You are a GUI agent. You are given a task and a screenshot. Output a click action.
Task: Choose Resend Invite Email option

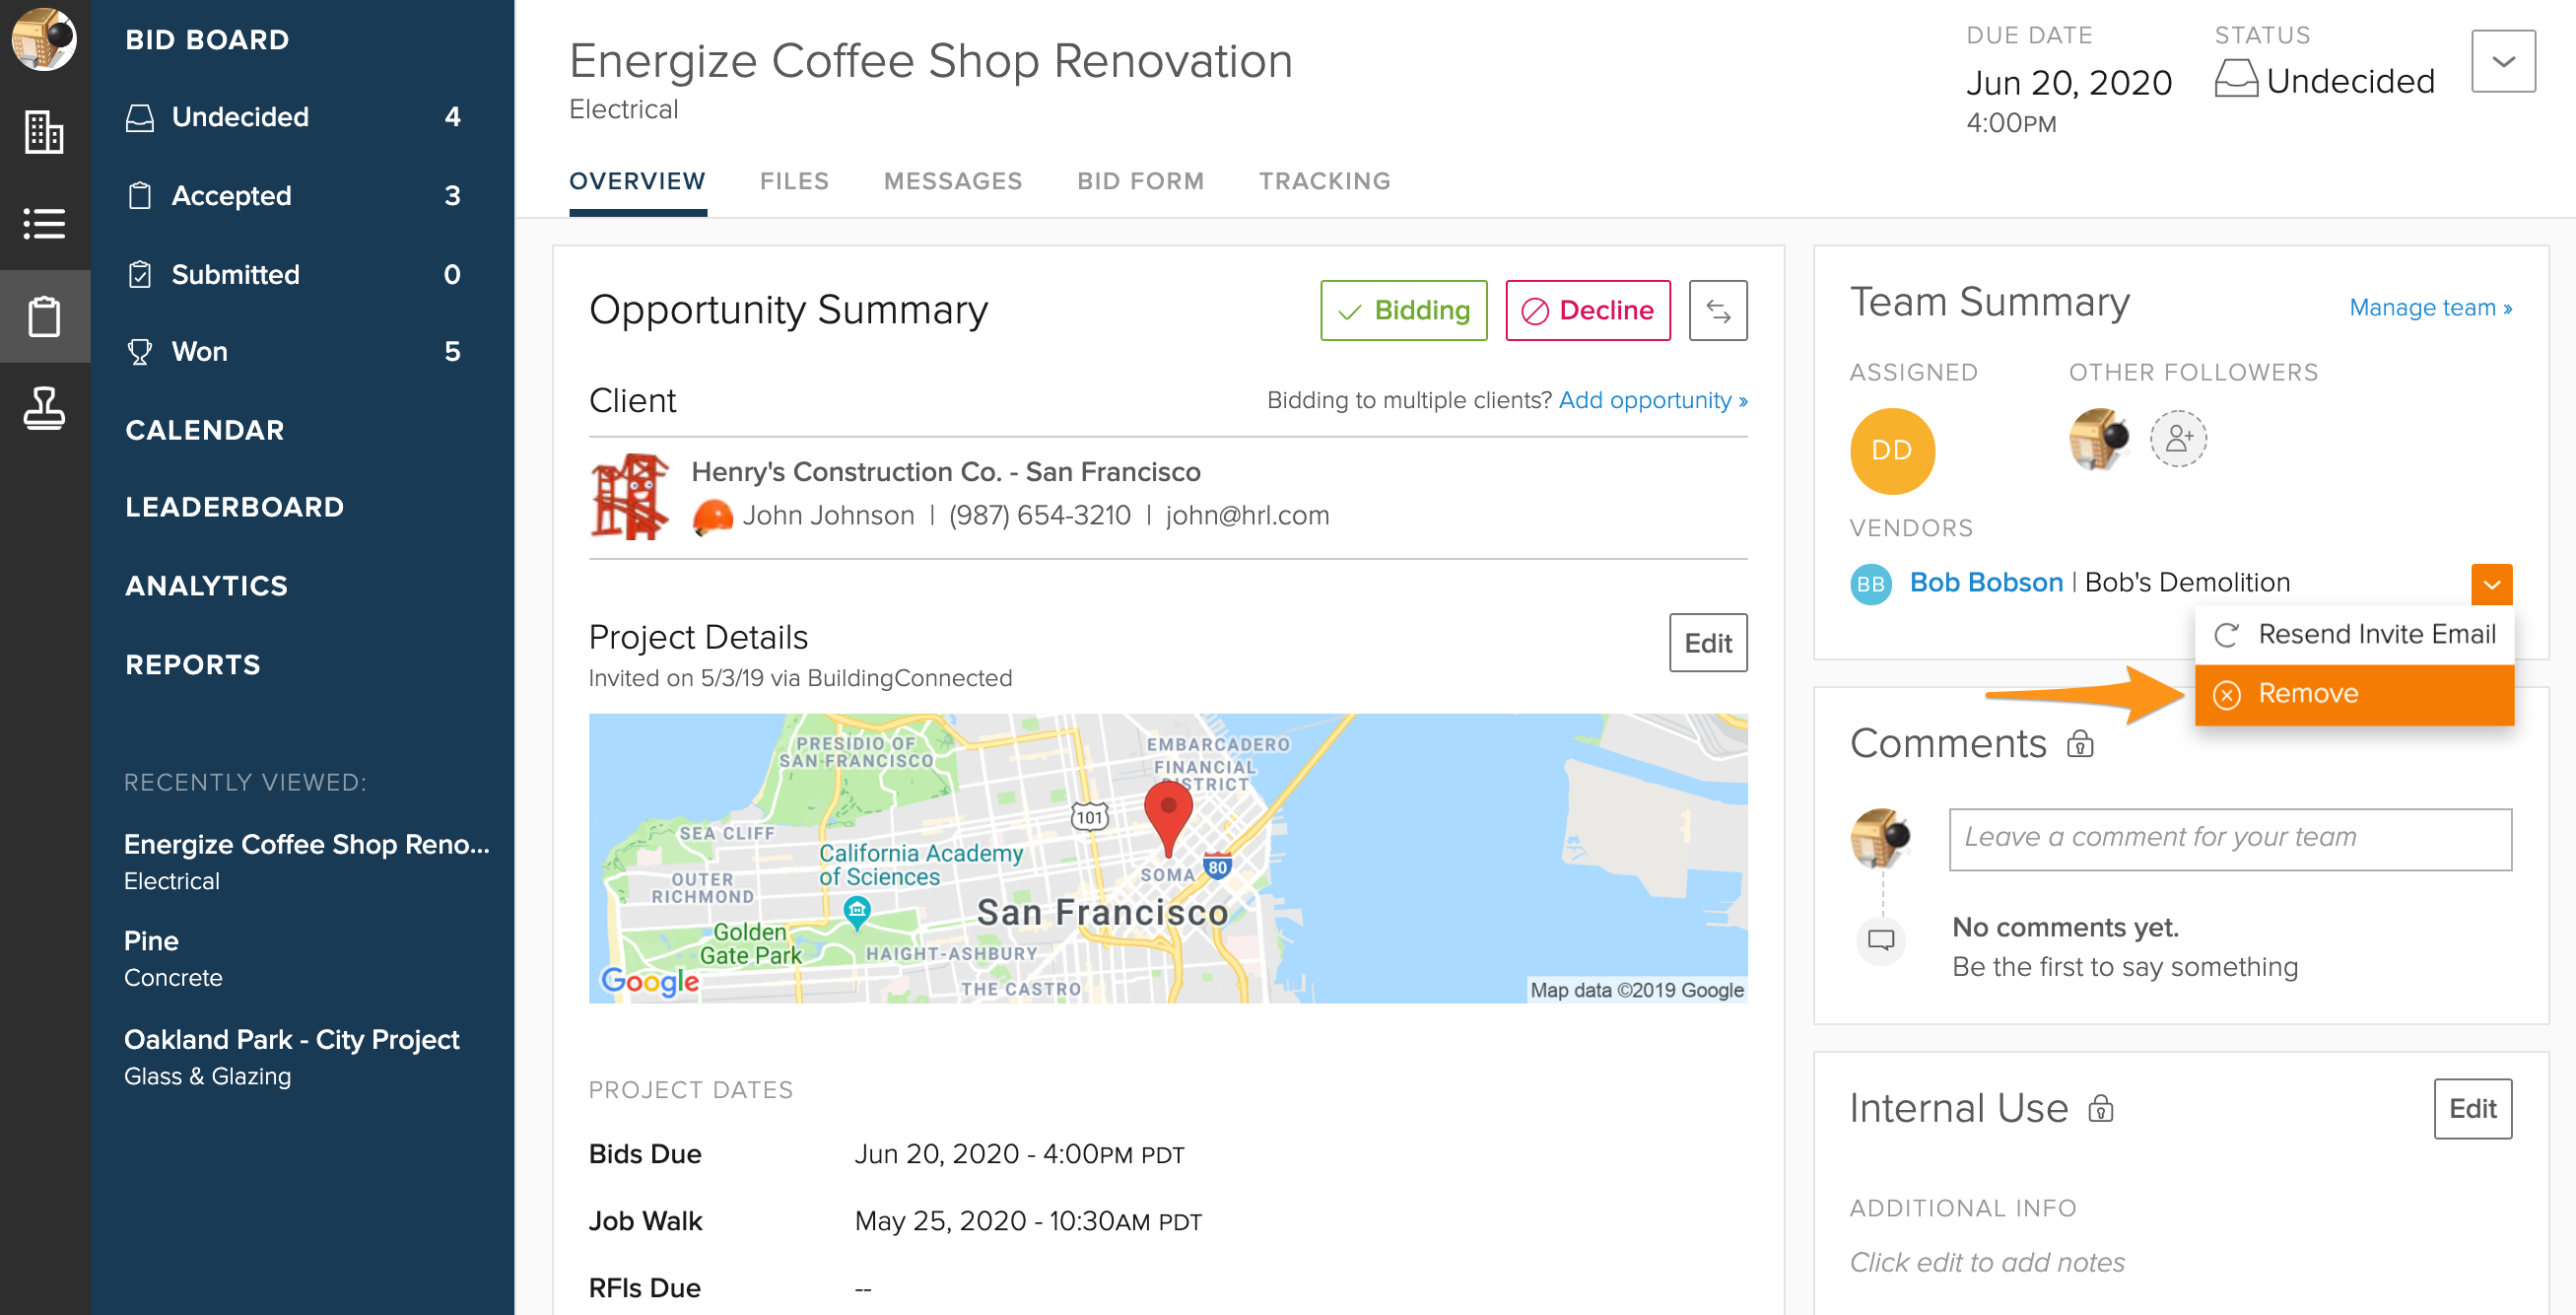[x=2352, y=635]
